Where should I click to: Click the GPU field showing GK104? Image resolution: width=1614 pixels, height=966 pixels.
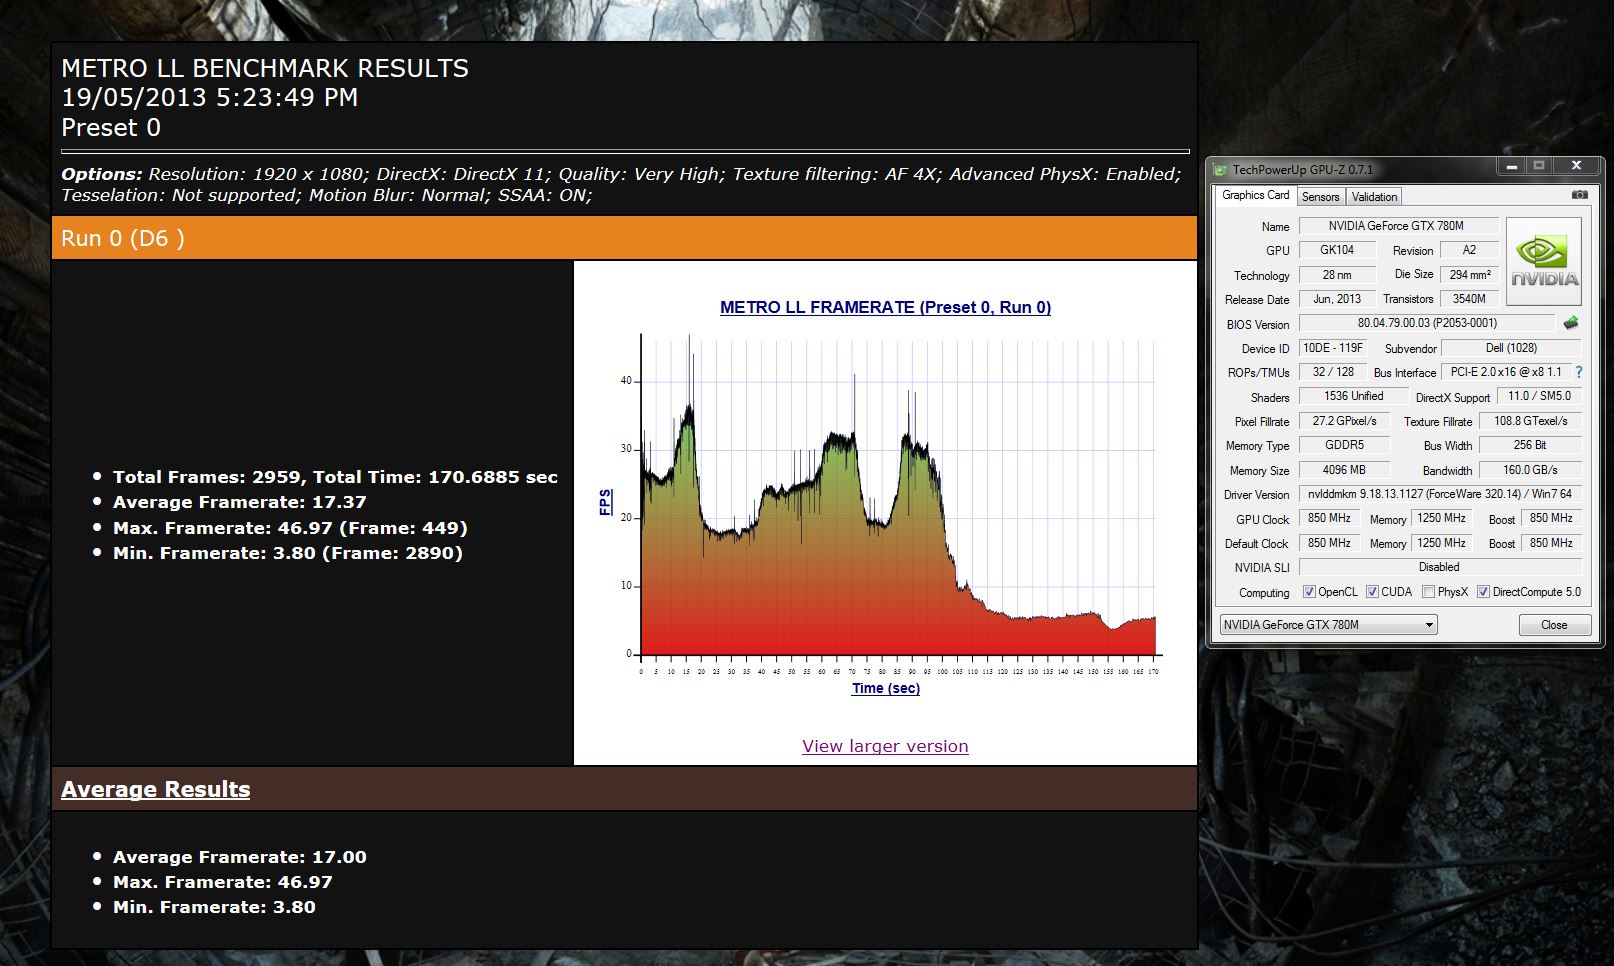pos(1337,250)
